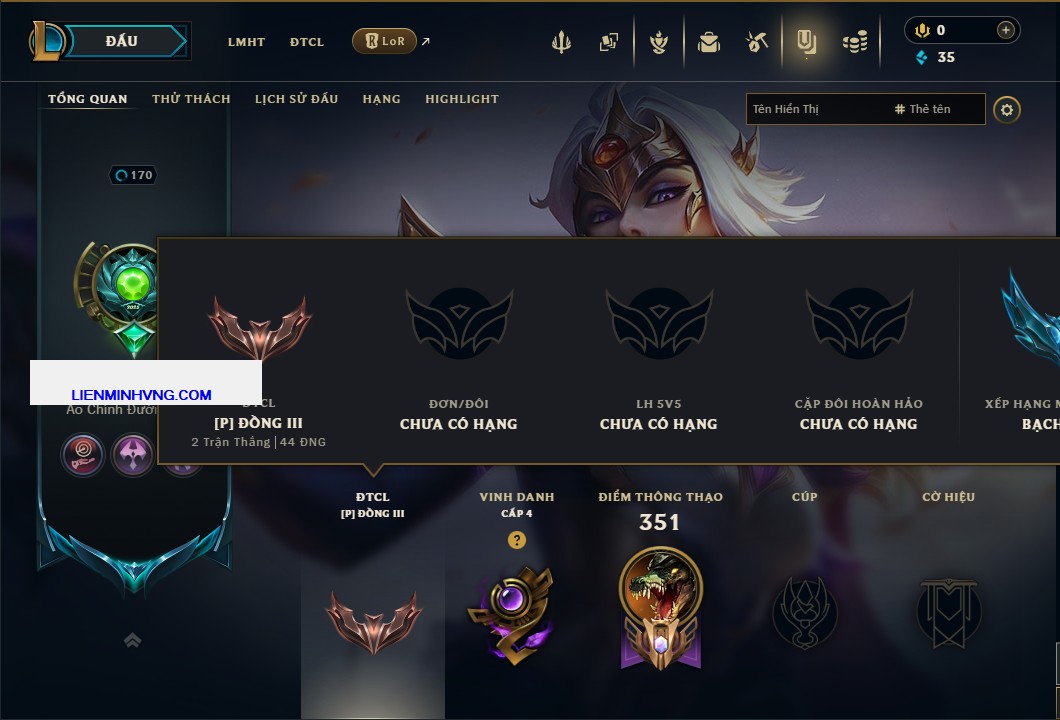The height and width of the screenshot is (720, 1060).
Task: Click the backpack inventory icon
Action: tap(708, 43)
